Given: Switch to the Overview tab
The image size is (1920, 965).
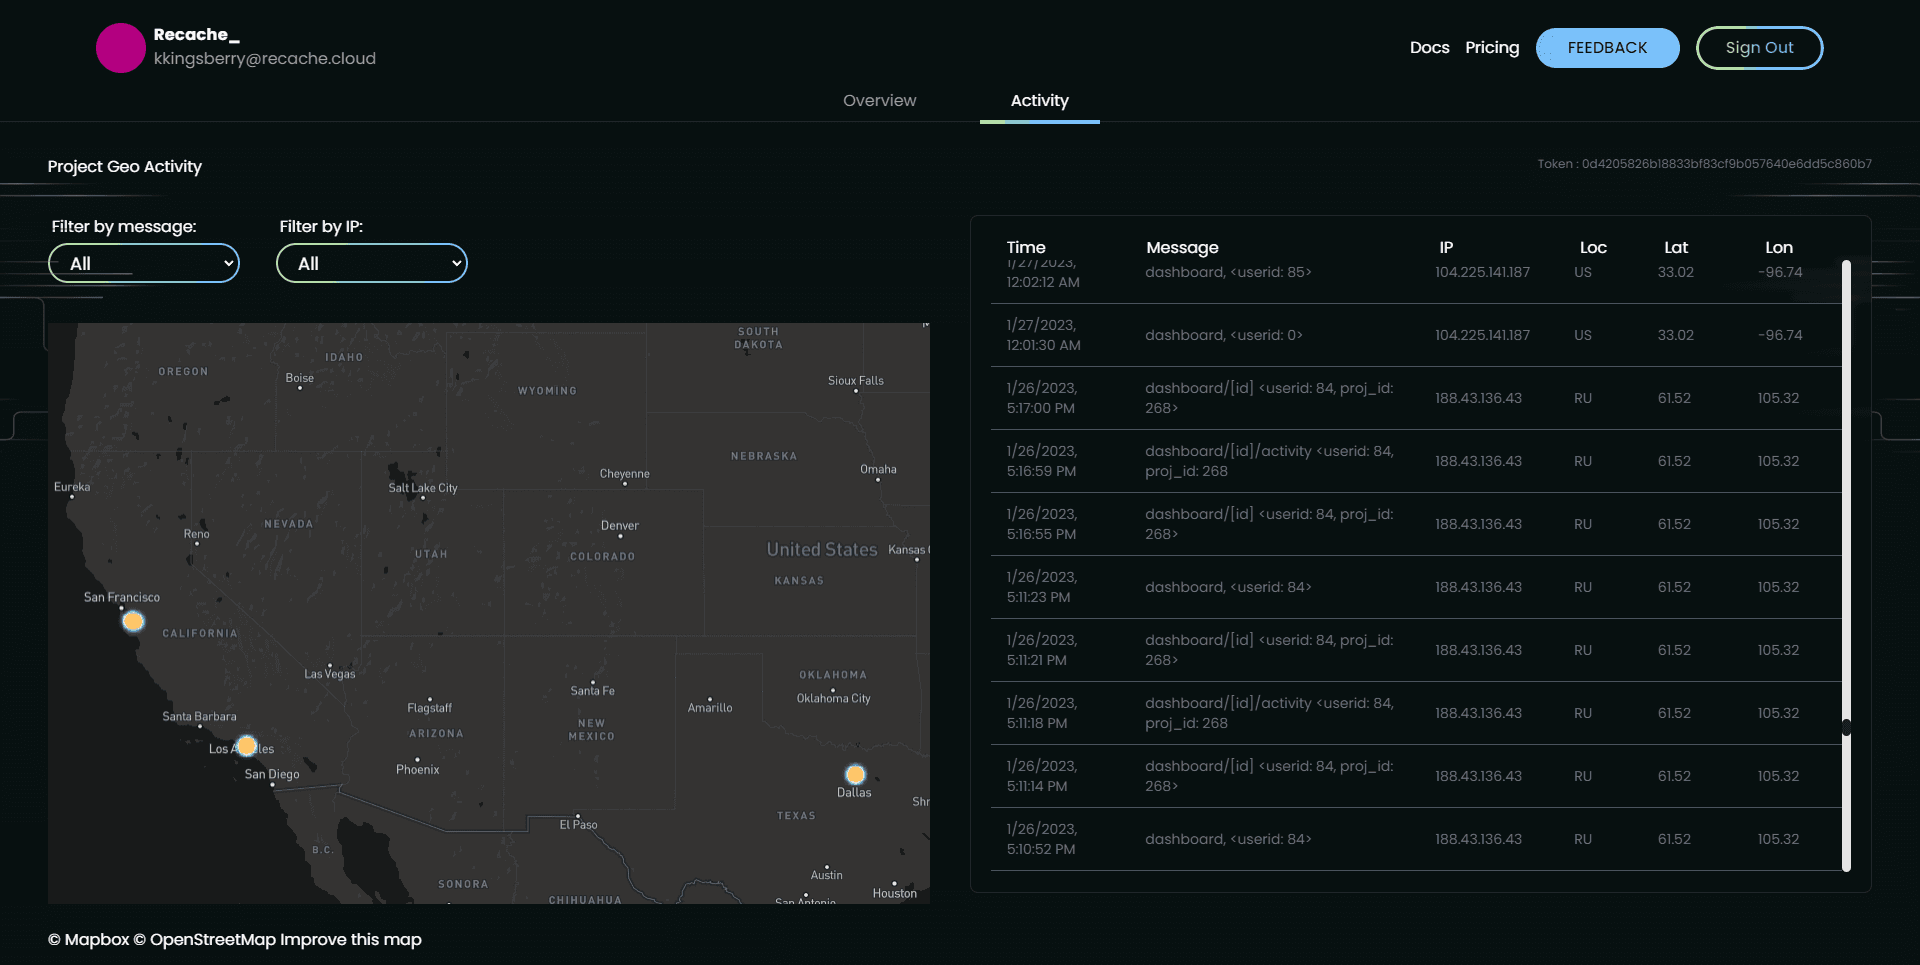Looking at the screenshot, I should pyautogui.click(x=879, y=101).
